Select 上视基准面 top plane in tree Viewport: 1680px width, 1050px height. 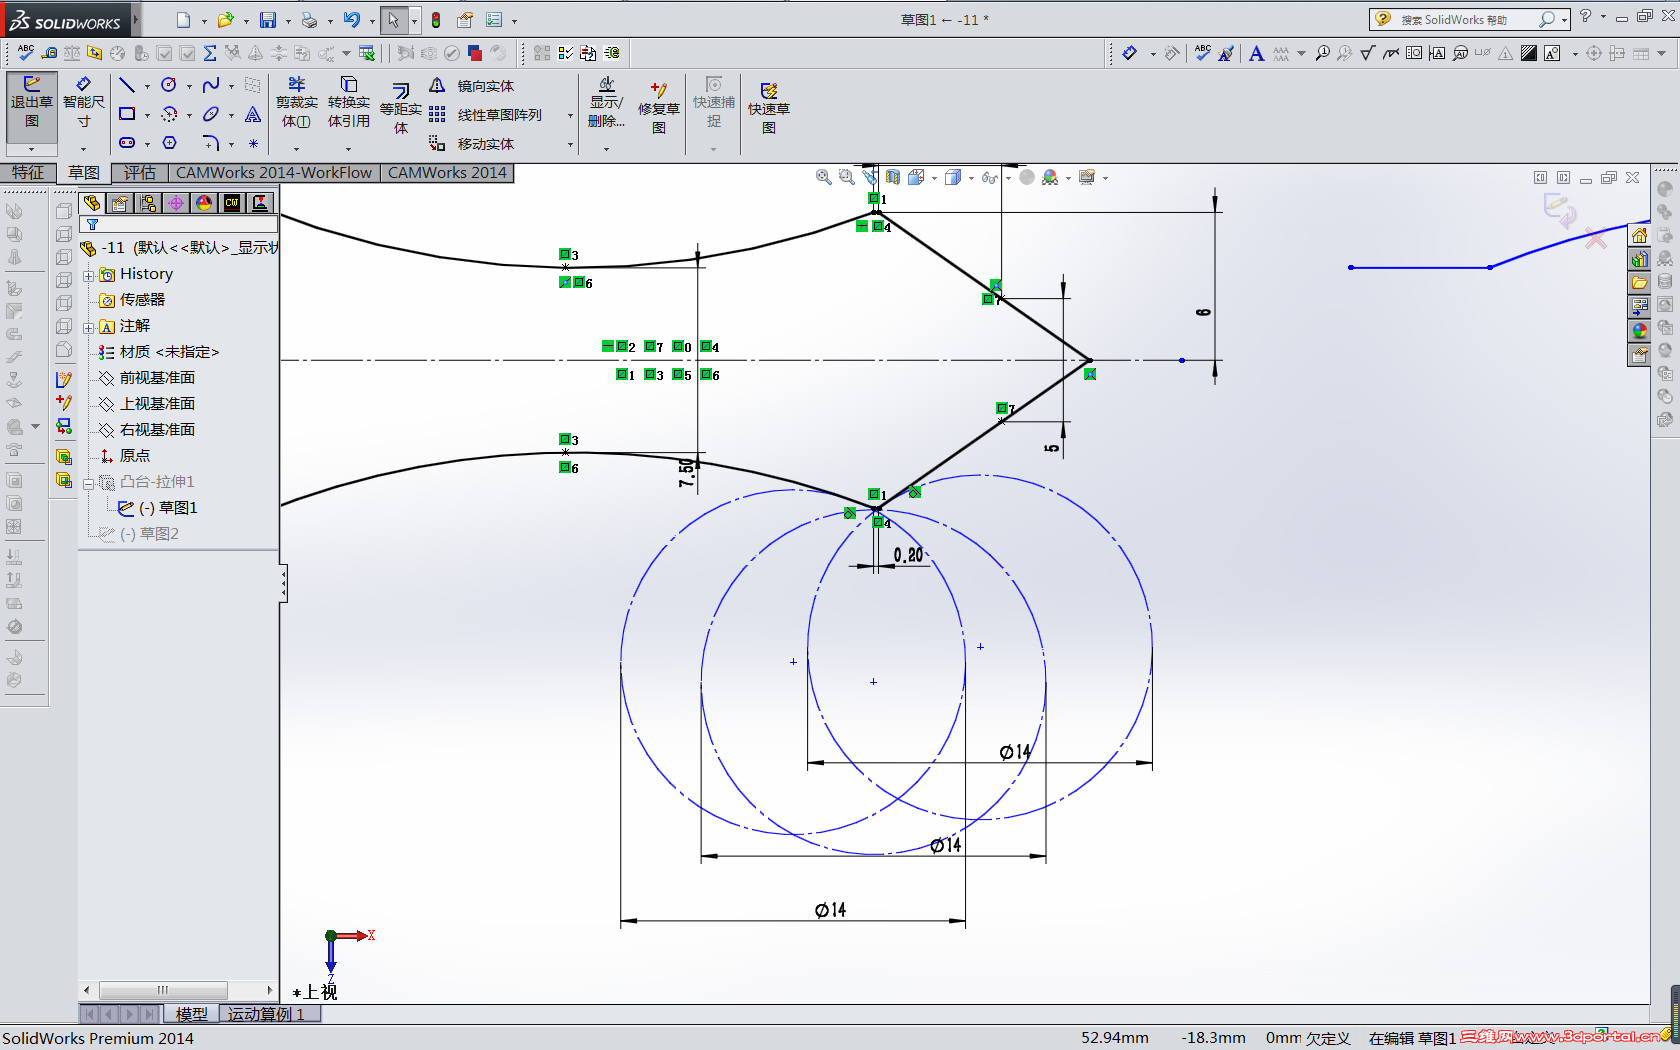click(x=147, y=404)
